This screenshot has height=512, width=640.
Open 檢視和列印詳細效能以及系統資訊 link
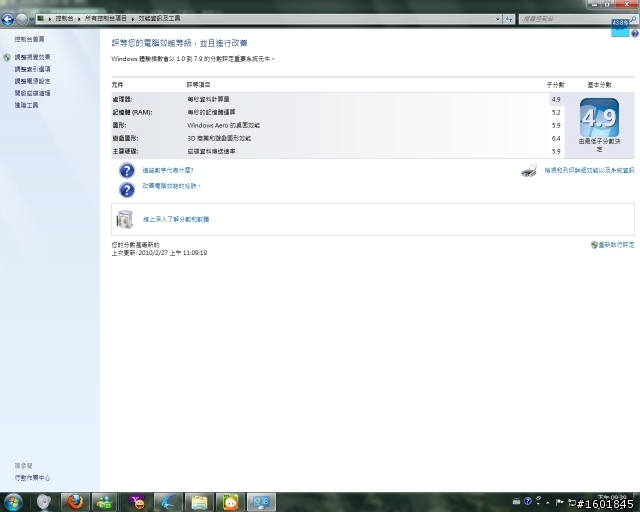point(589,170)
